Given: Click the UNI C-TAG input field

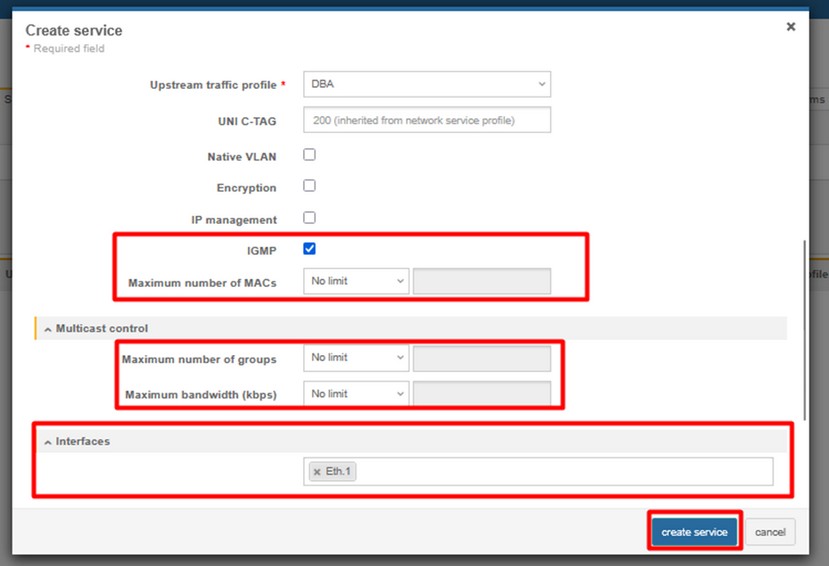Looking at the screenshot, I should [x=427, y=120].
